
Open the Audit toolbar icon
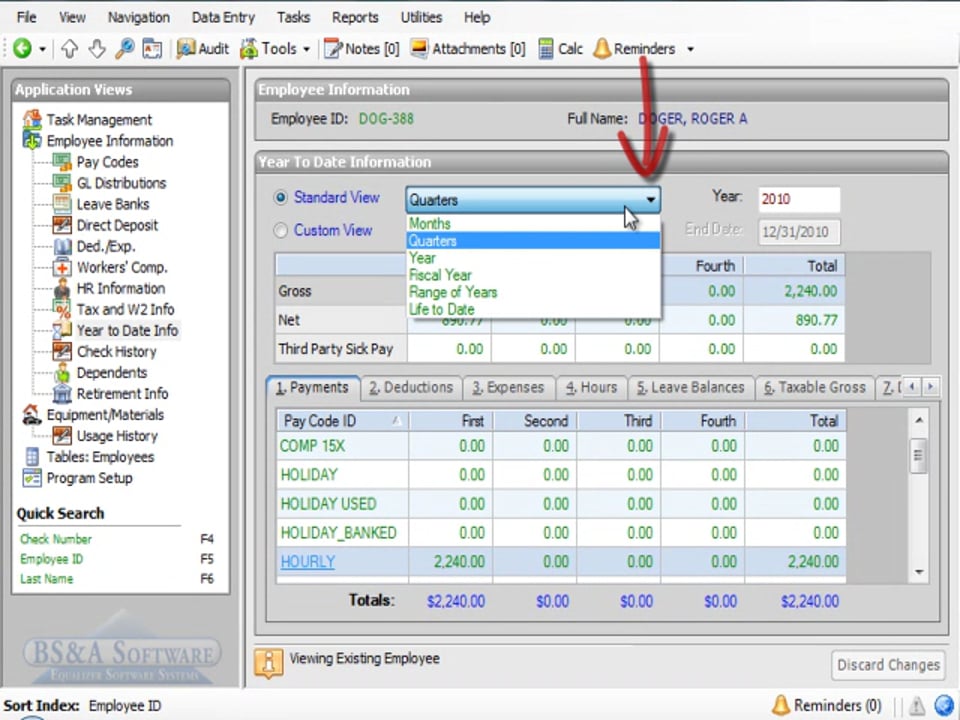pos(203,48)
